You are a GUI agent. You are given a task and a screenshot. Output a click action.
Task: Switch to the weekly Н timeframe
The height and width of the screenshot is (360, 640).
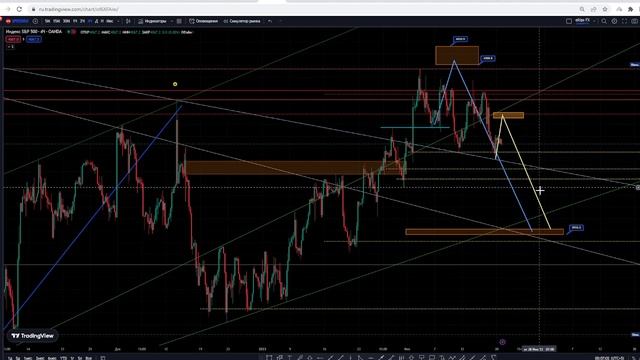[x=102, y=21]
